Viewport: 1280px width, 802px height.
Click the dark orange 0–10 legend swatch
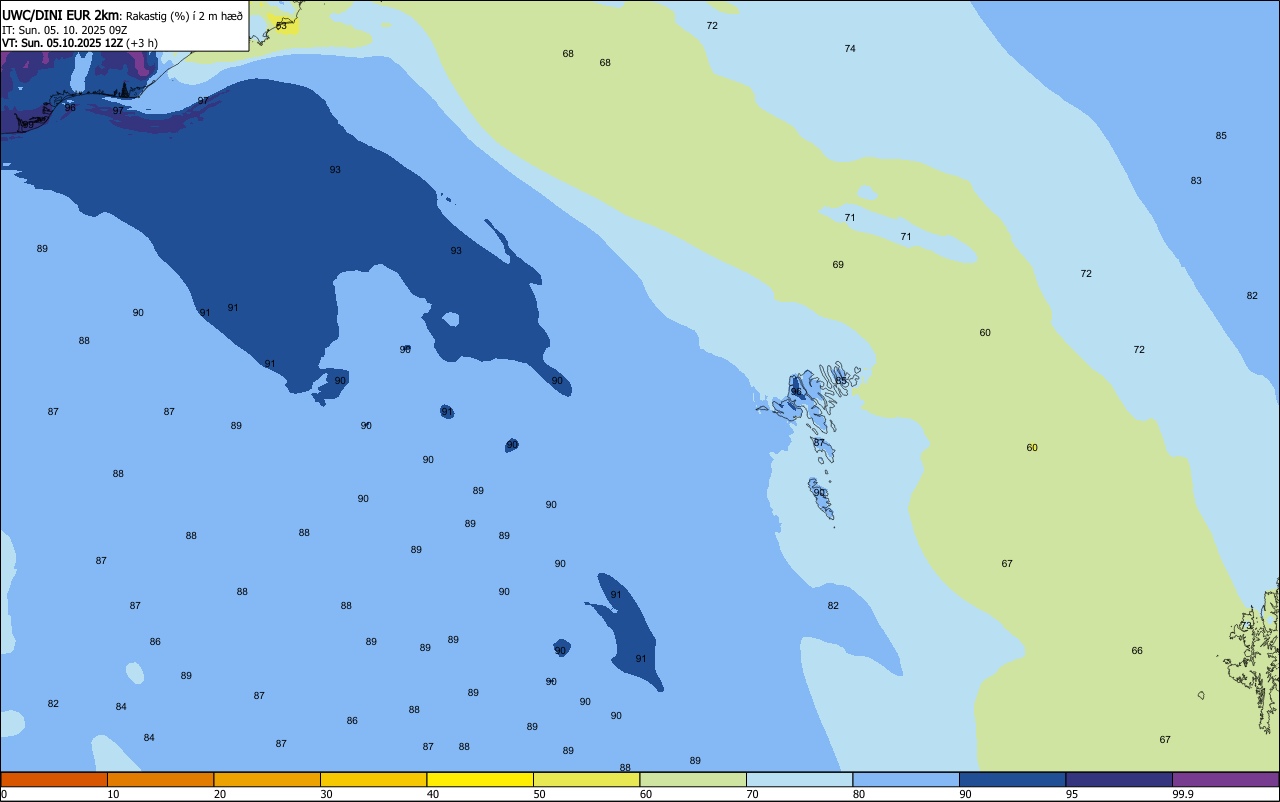[x=54, y=779]
